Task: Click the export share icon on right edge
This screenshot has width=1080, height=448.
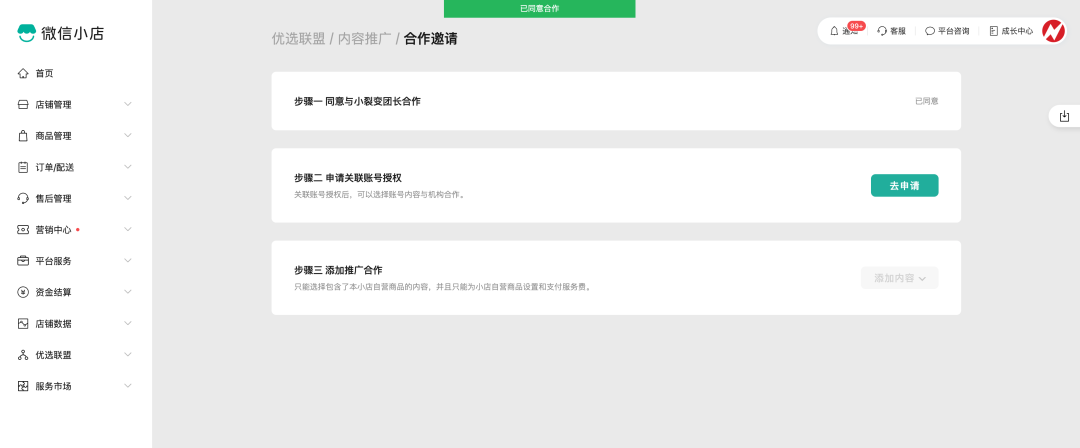Action: pyautogui.click(x=1065, y=116)
